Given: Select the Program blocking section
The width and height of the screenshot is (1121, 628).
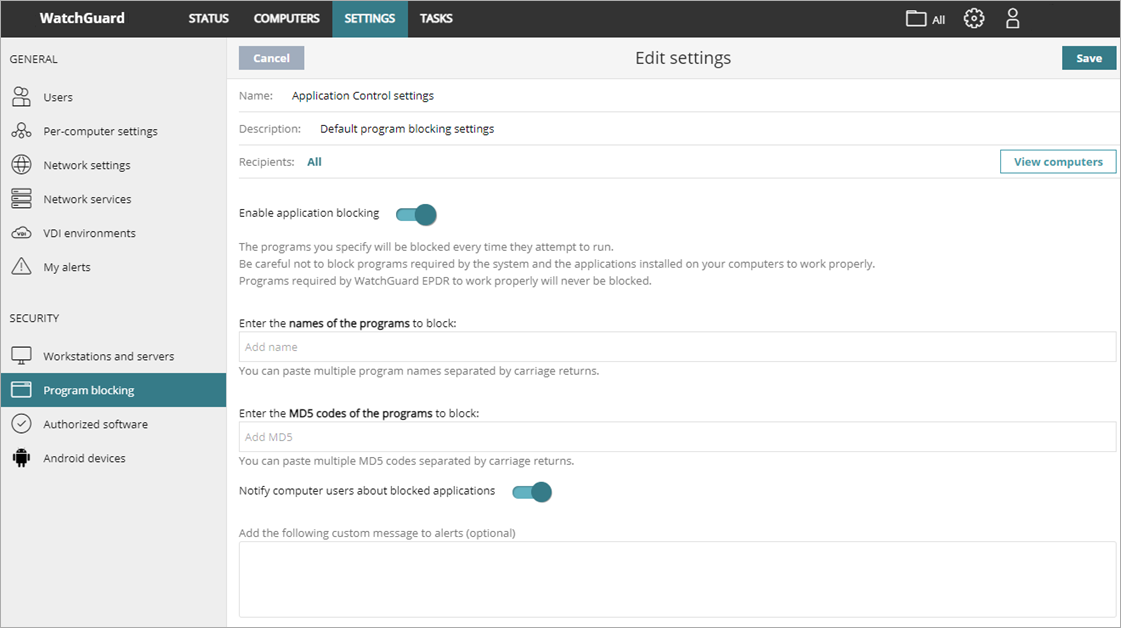Looking at the screenshot, I should tap(88, 389).
